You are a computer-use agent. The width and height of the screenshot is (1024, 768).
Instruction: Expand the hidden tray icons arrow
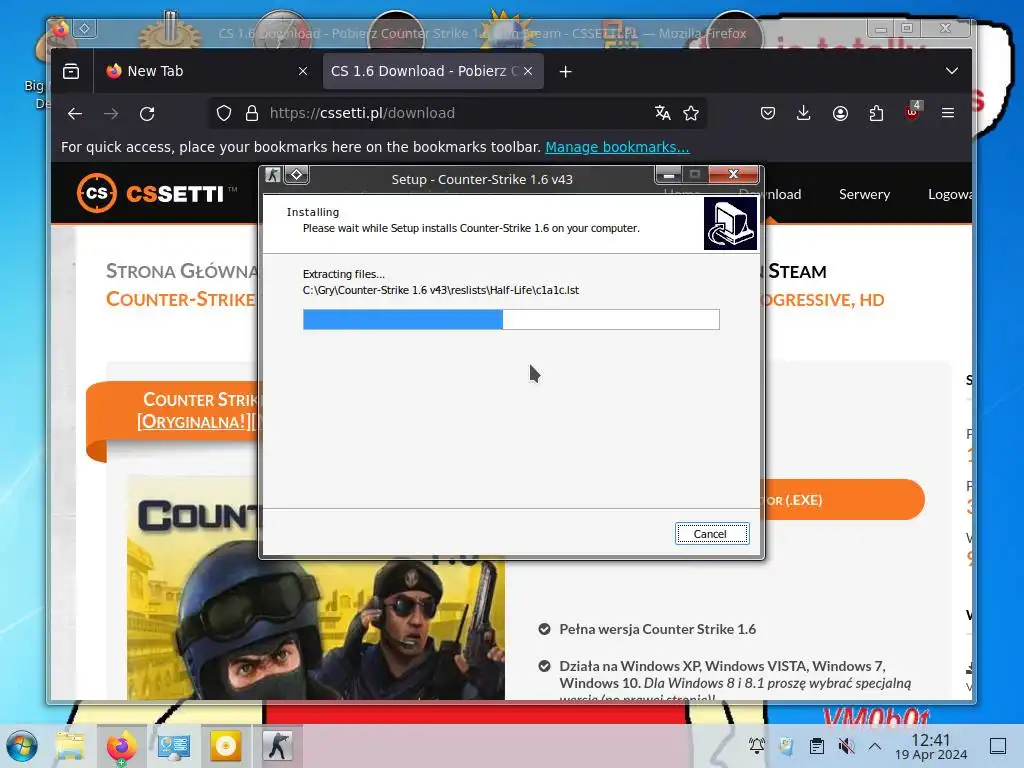click(x=875, y=746)
